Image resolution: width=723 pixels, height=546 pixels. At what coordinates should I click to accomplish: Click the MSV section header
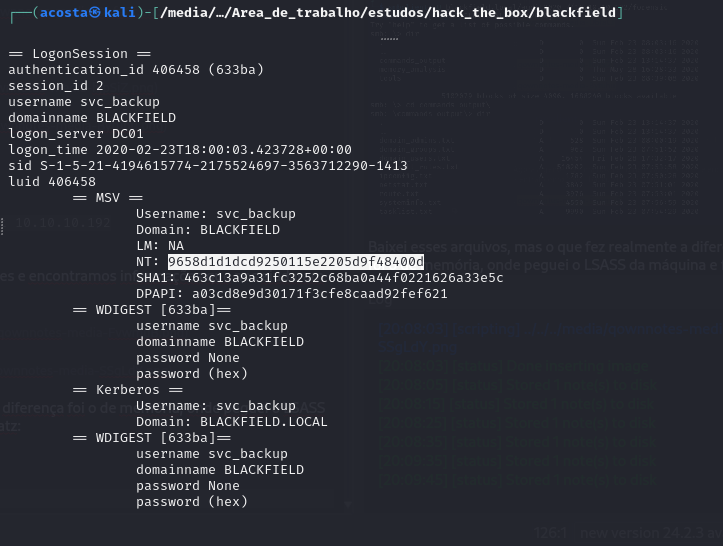coord(108,198)
